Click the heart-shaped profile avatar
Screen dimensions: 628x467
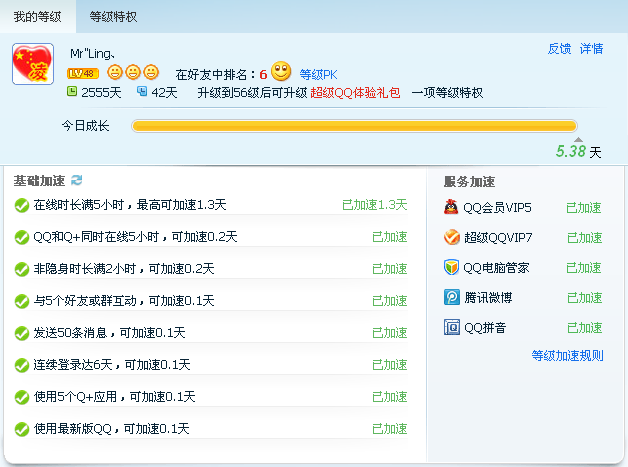pos(33,64)
